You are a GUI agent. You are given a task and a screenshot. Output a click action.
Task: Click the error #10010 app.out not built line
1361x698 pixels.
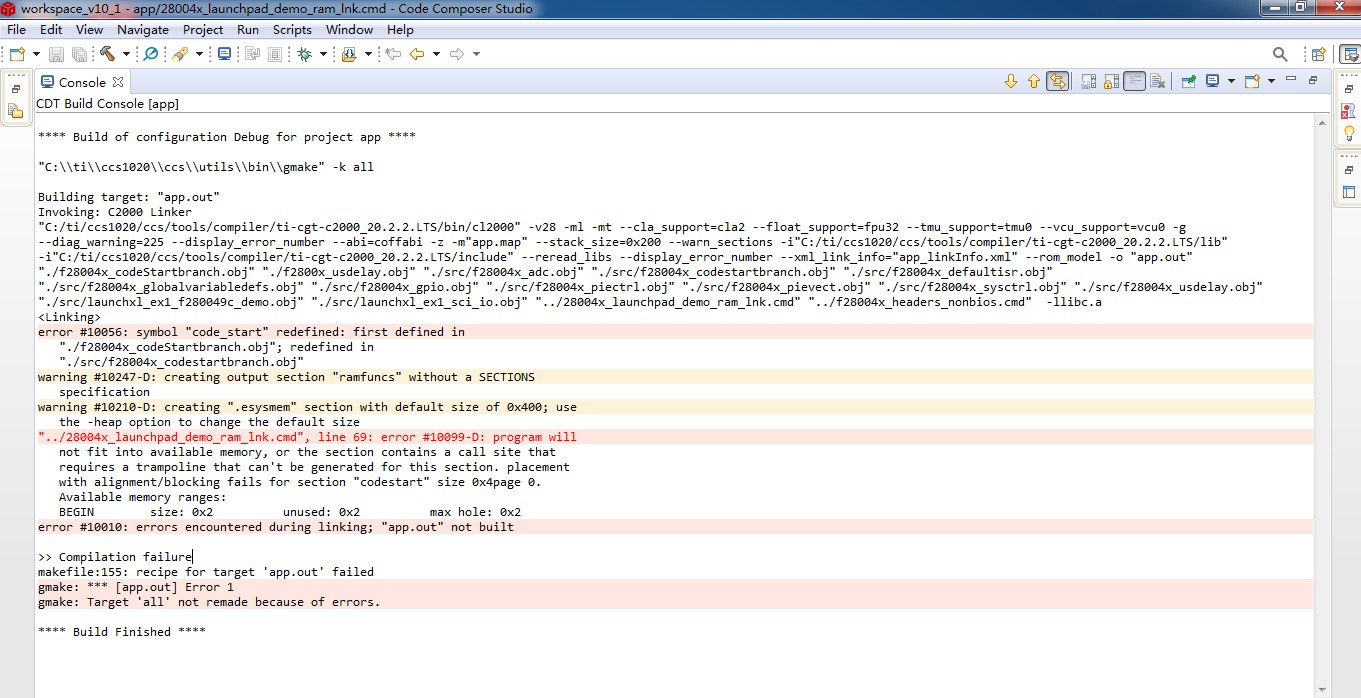[675, 527]
